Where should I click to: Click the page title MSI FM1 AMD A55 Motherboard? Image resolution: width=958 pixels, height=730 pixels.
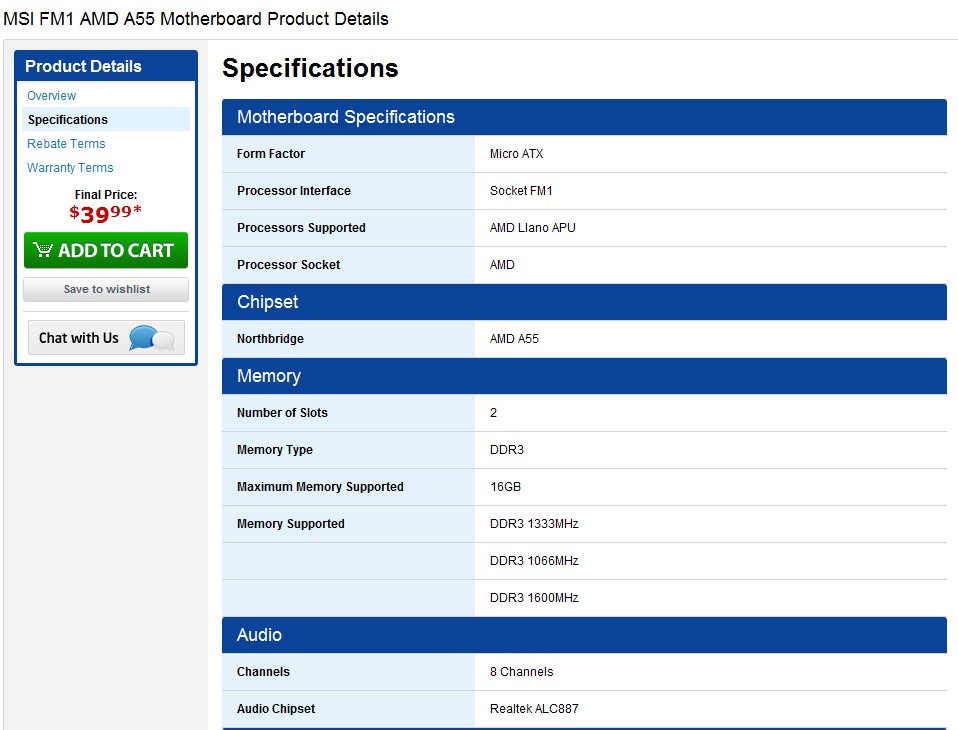[196, 18]
